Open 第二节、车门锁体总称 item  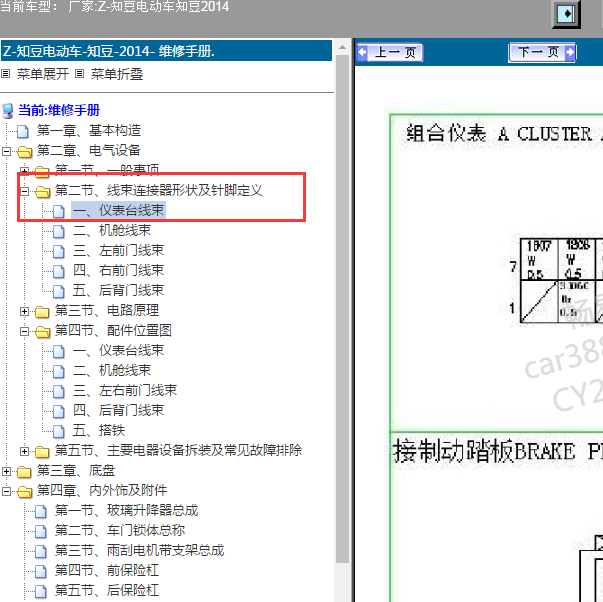pyautogui.click(x=120, y=530)
